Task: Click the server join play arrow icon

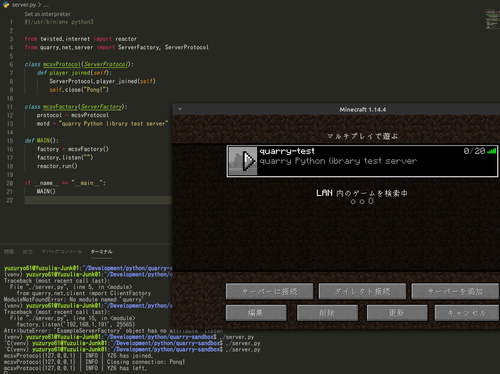Action: click(248, 161)
